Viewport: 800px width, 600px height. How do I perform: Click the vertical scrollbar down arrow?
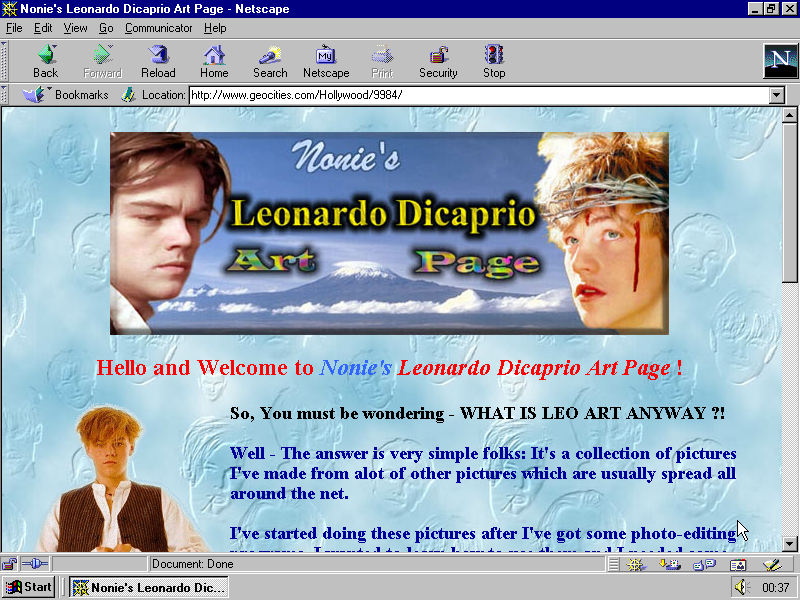790,543
